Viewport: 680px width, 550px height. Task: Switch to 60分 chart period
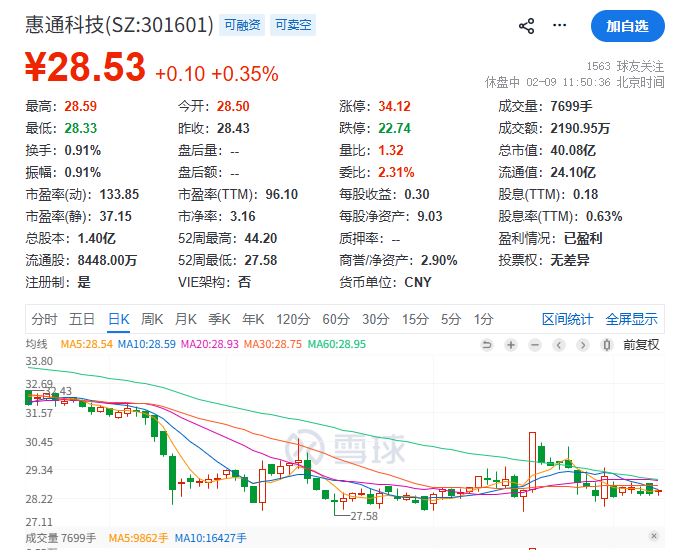(335, 319)
